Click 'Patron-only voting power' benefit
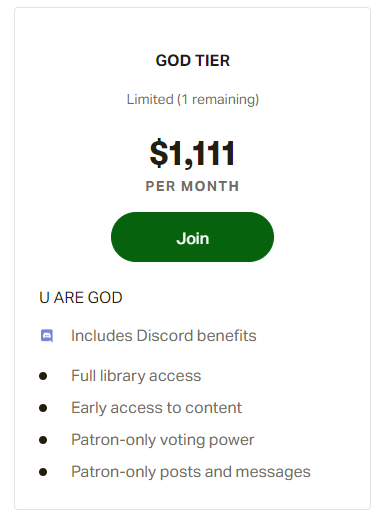The height and width of the screenshot is (529, 390). tap(163, 440)
